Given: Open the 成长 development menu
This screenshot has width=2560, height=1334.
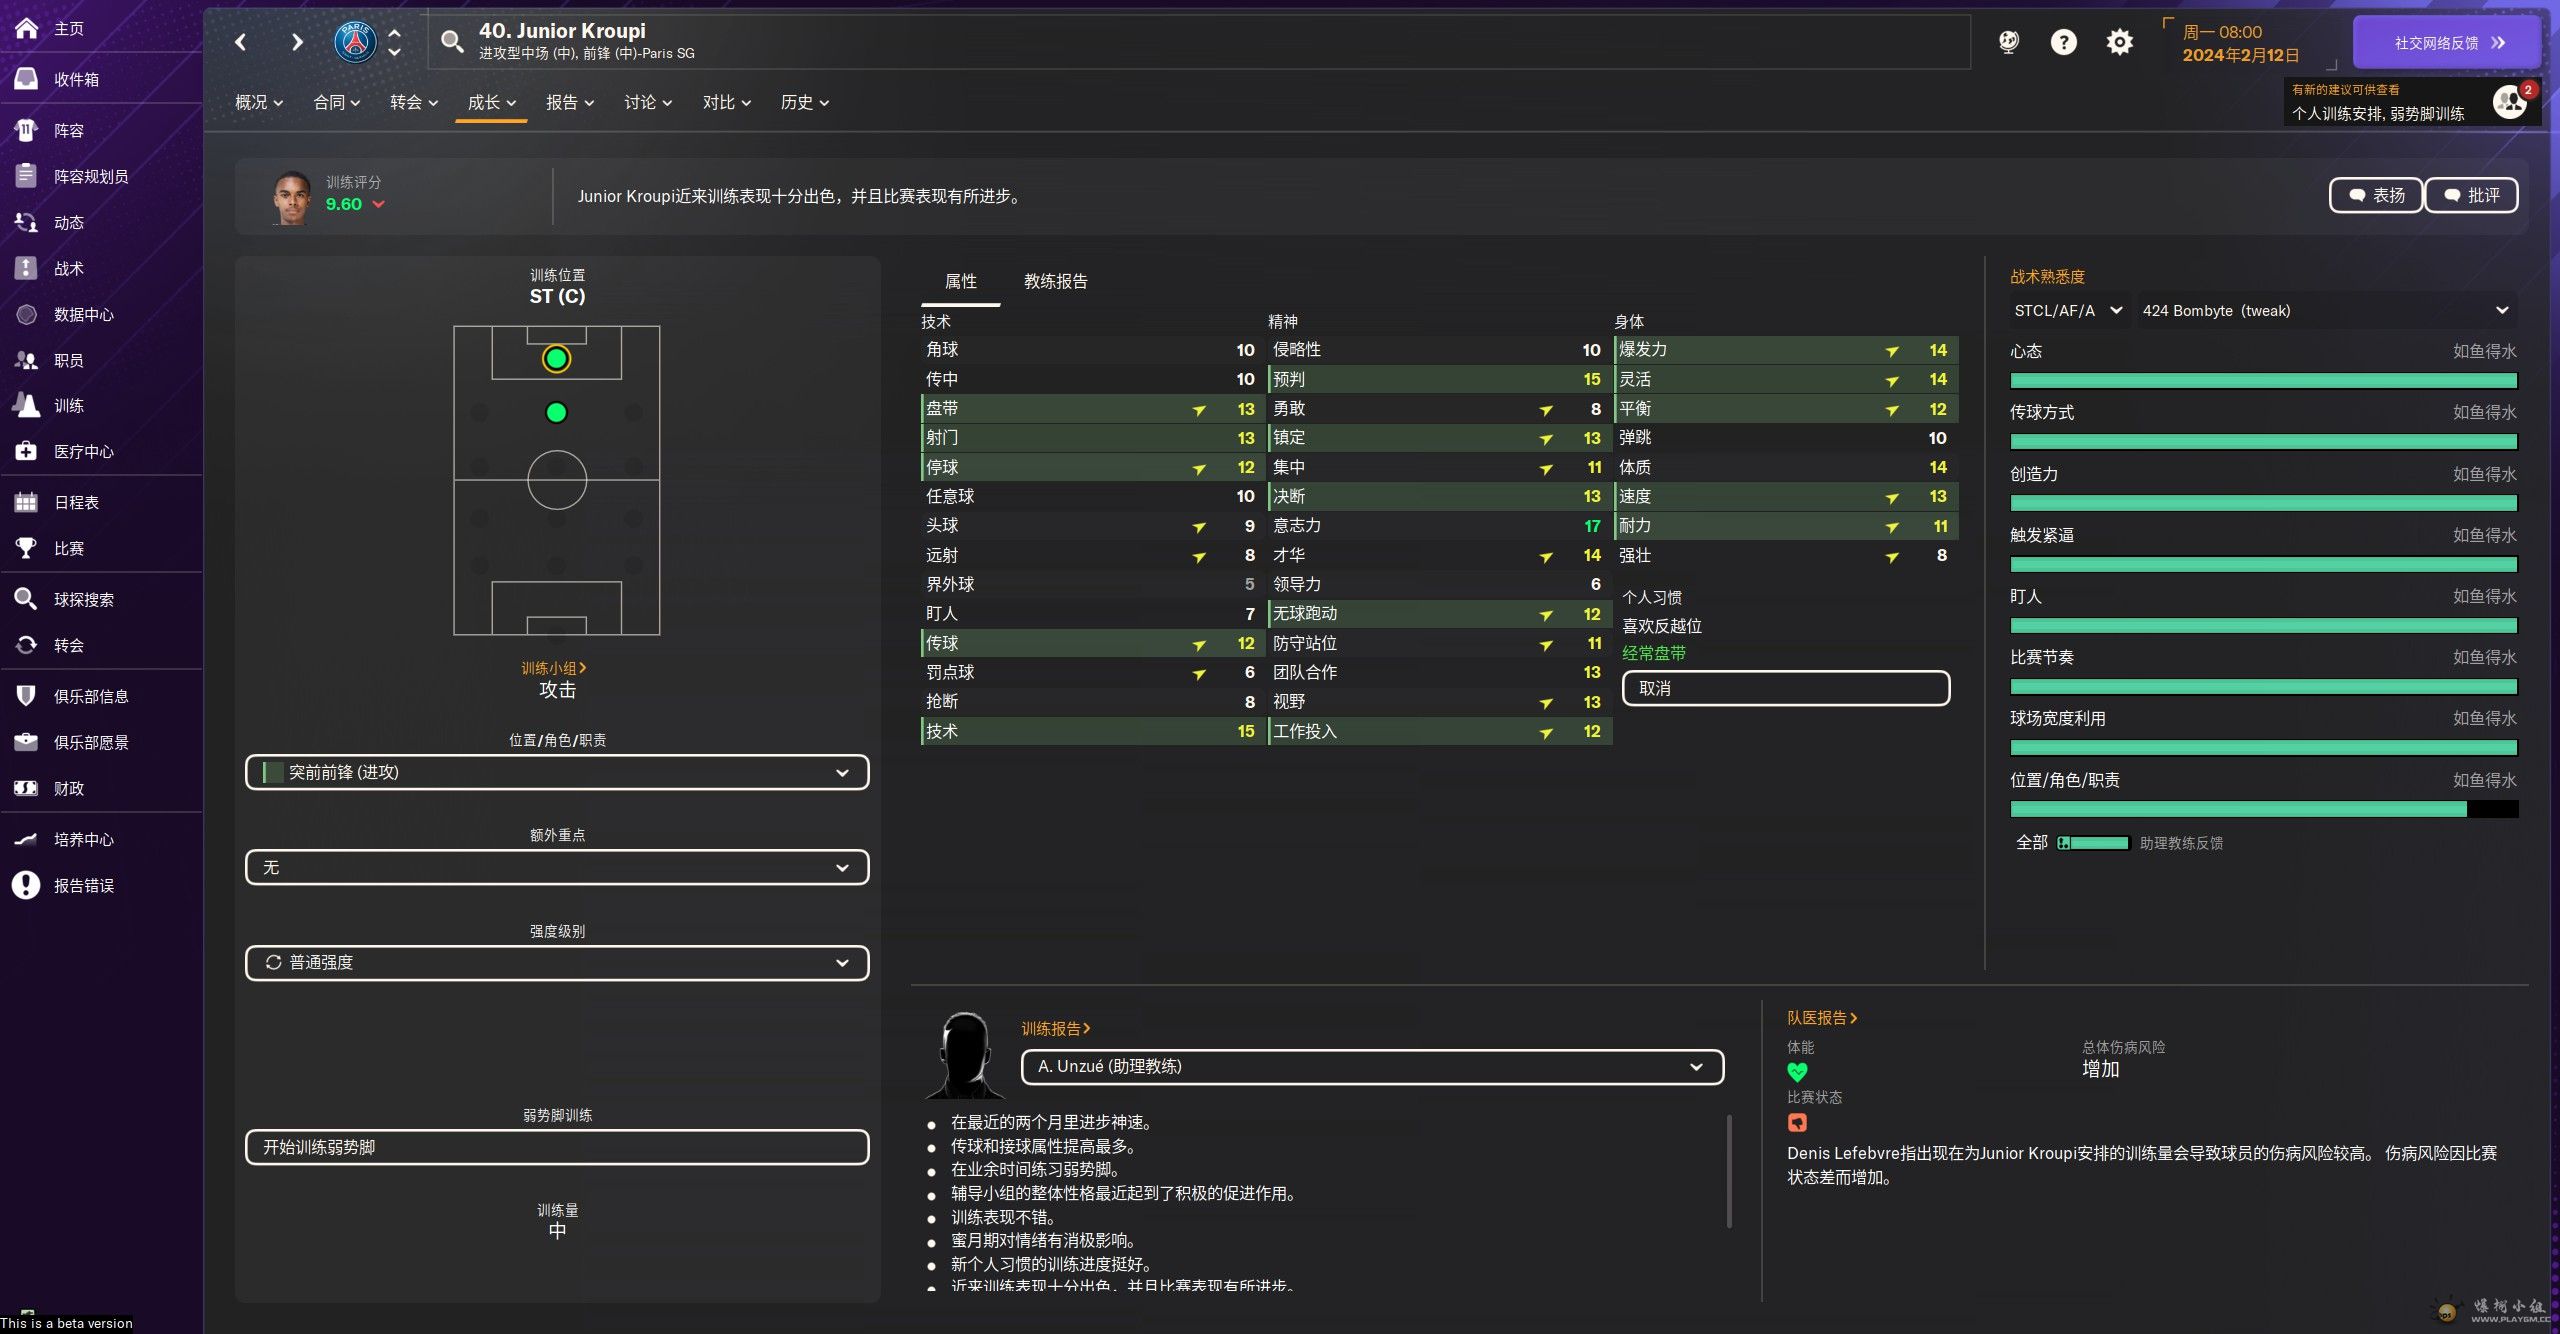Looking at the screenshot, I should (x=492, y=102).
